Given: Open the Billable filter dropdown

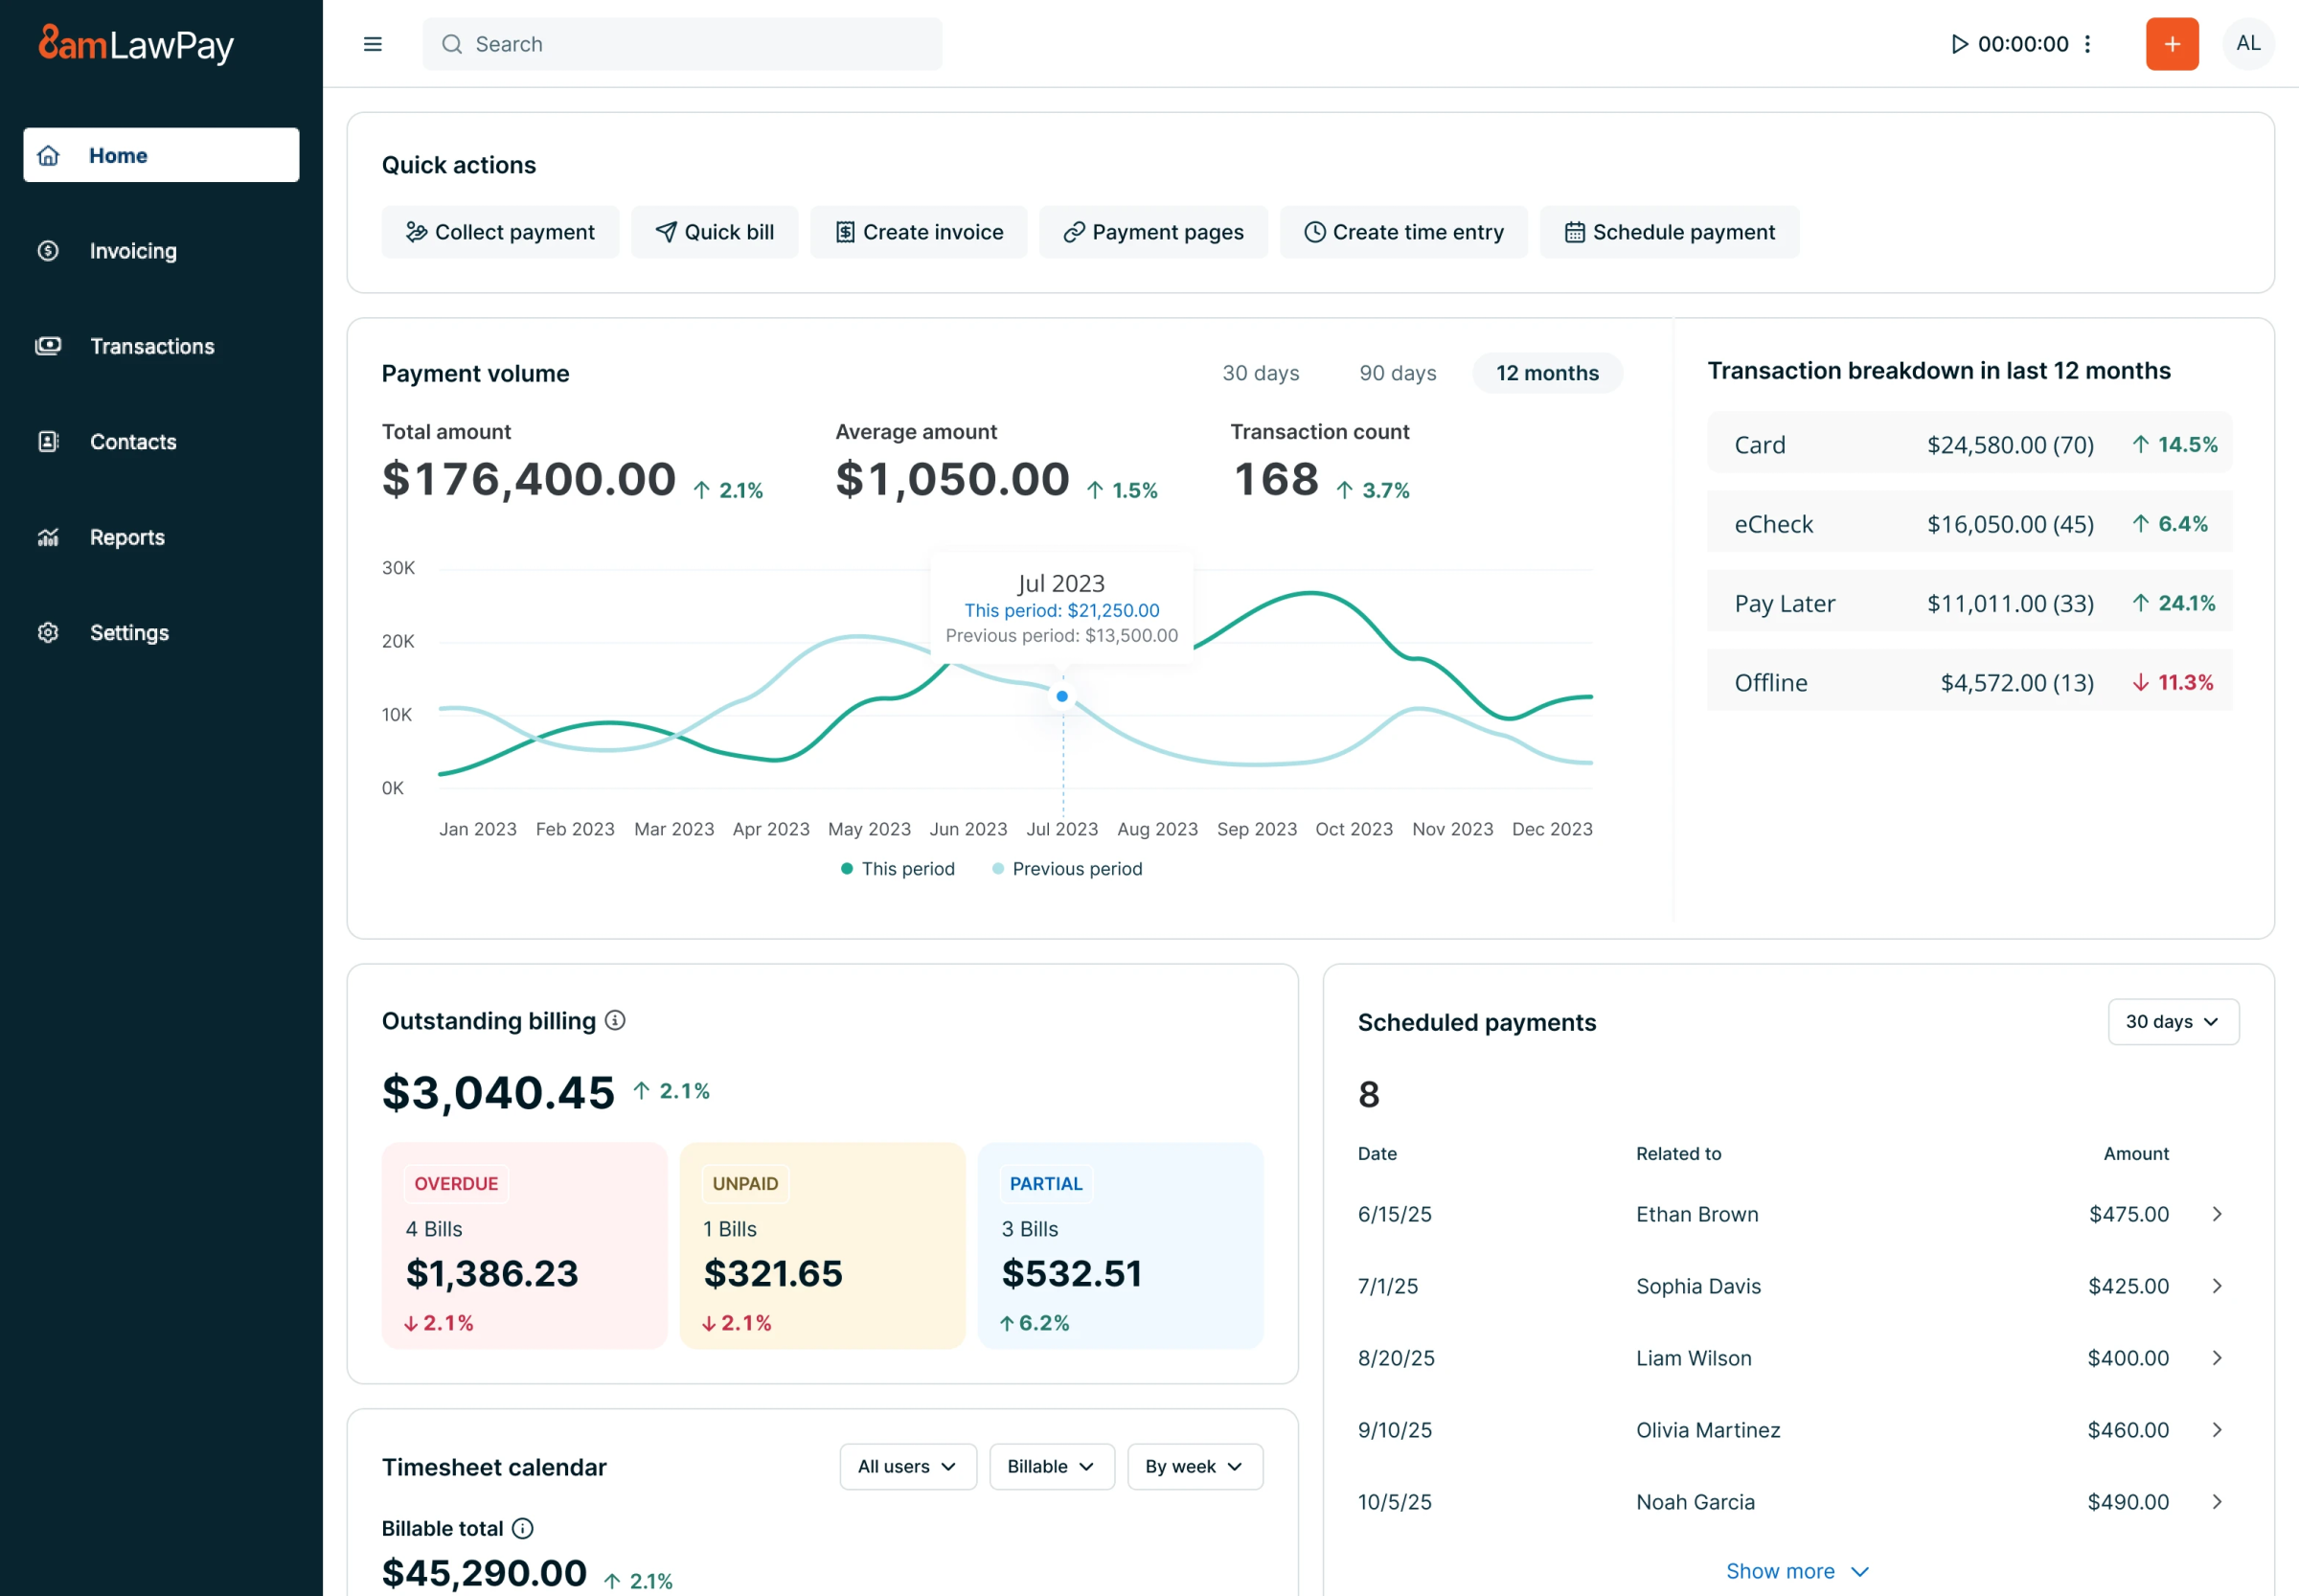Looking at the screenshot, I should [1050, 1466].
